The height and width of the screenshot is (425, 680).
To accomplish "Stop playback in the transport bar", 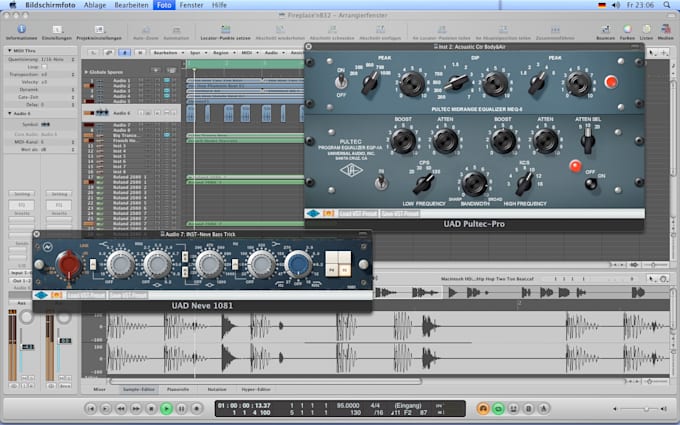I will coord(151,408).
